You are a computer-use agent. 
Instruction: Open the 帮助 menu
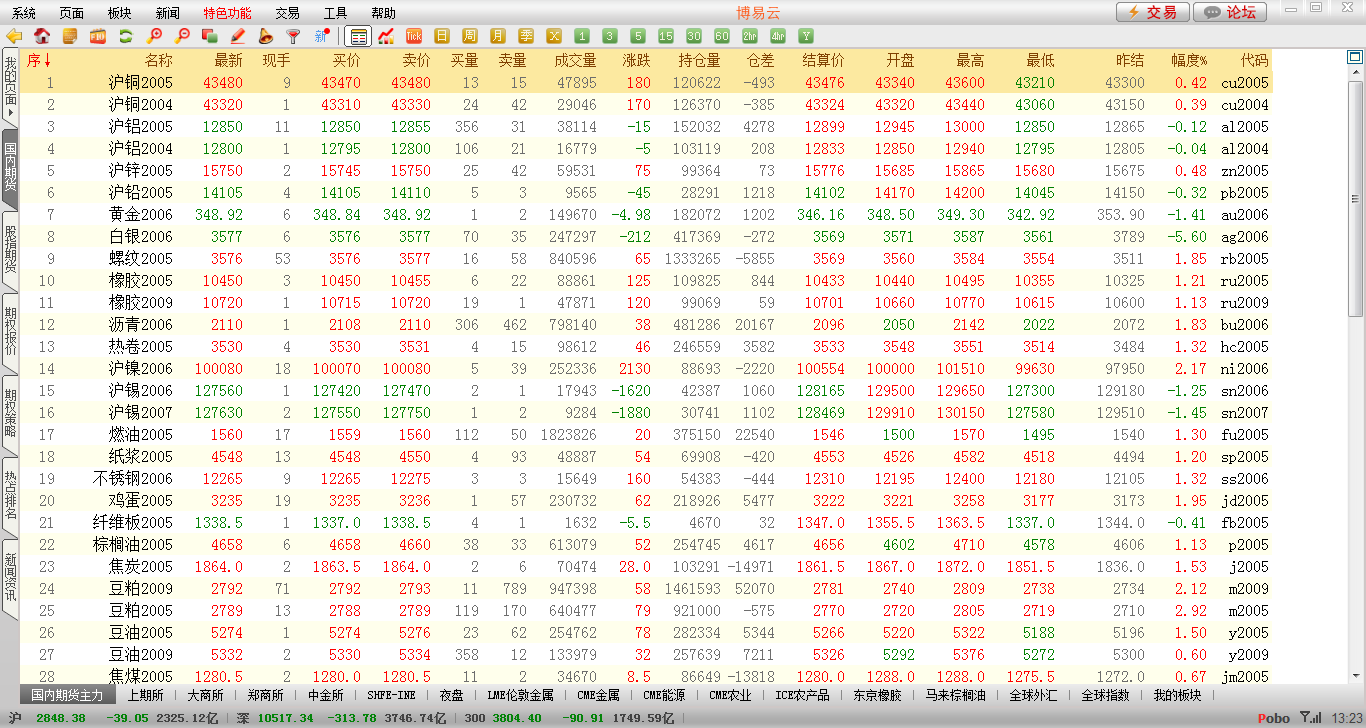(384, 13)
